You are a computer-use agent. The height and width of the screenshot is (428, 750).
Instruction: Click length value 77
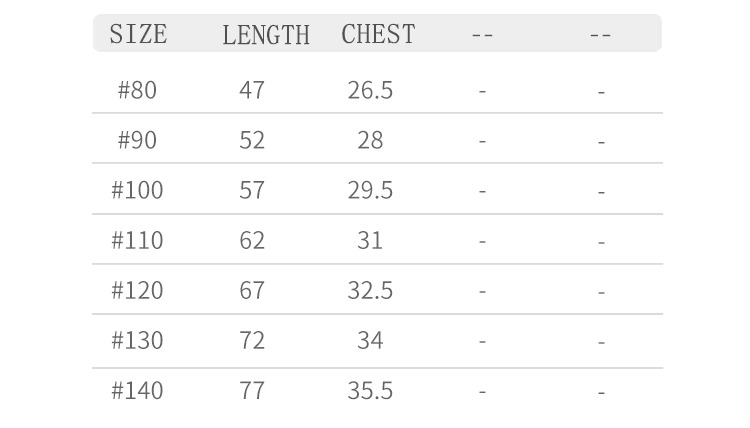click(x=252, y=390)
